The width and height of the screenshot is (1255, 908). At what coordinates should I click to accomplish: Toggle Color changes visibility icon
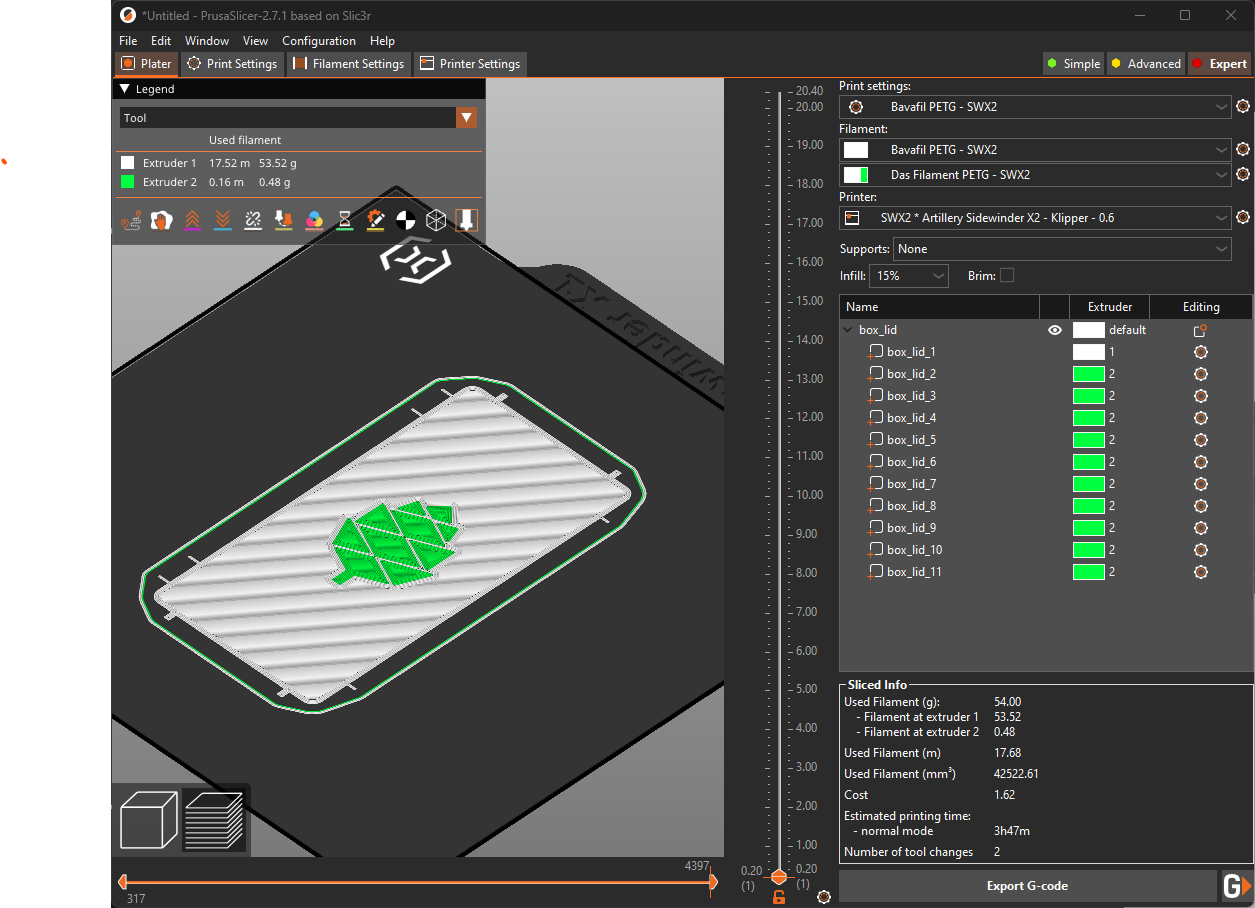click(314, 219)
